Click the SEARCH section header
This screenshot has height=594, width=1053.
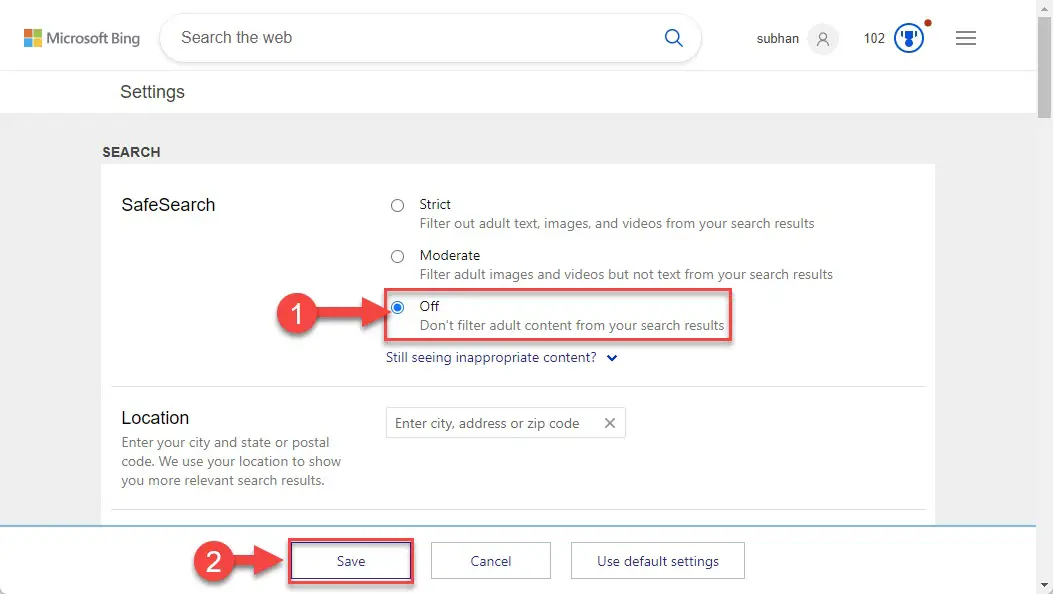(131, 152)
